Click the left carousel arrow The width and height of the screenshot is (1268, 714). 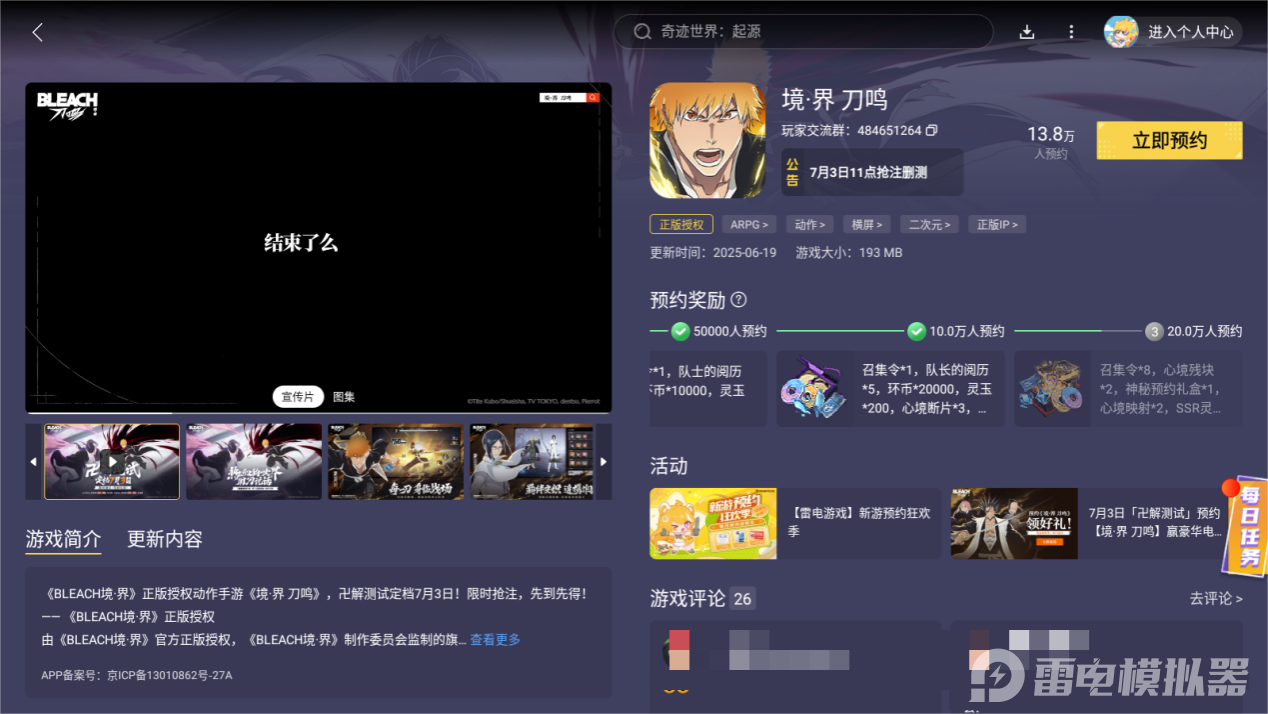pos(33,461)
